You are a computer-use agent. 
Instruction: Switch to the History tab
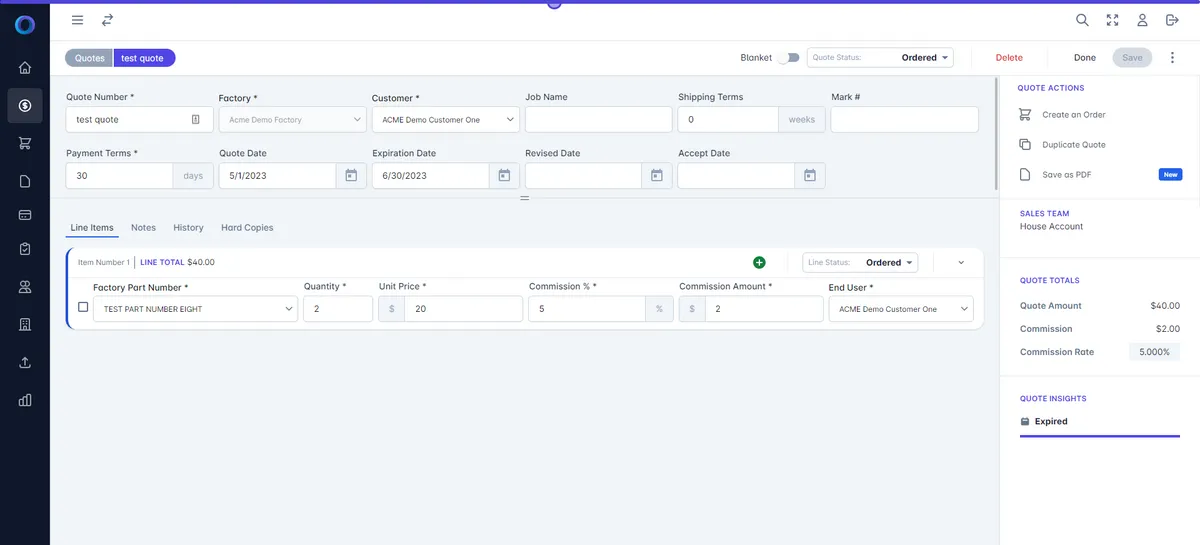tap(188, 228)
